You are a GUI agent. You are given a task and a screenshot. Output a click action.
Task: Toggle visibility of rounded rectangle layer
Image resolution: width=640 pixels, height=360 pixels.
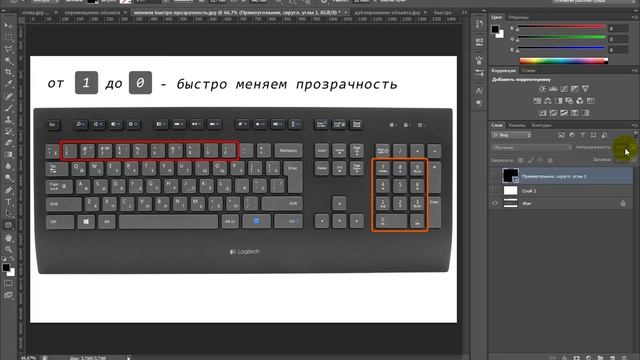[x=495, y=176]
